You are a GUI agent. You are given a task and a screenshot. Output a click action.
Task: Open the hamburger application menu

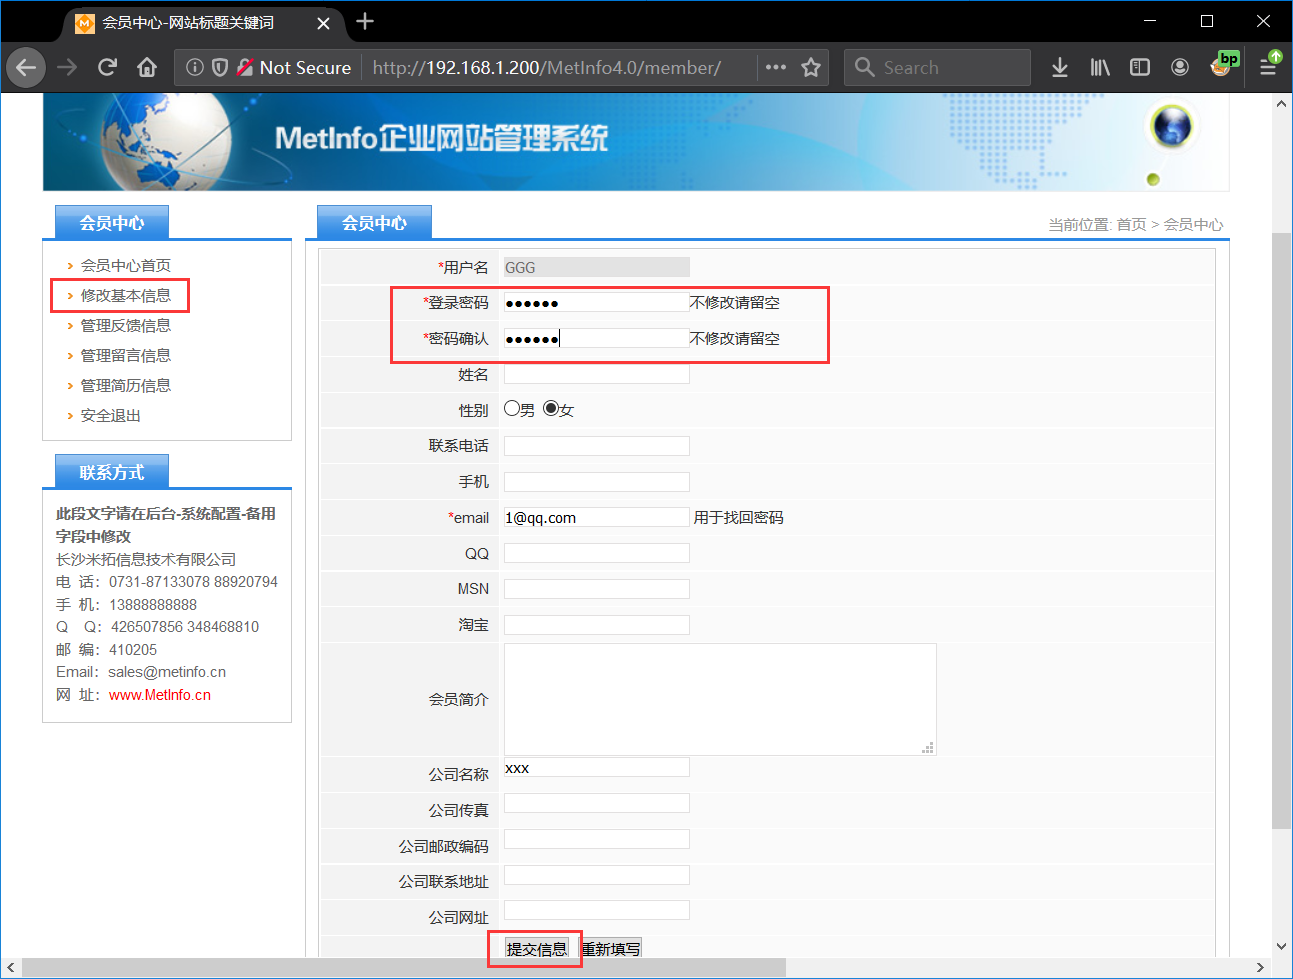[1268, 67]
